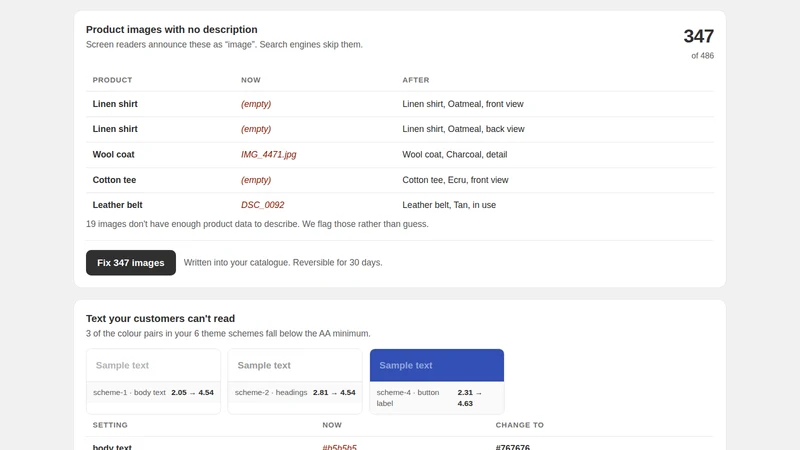Click 'Text your customers can't read' heading

(160, 319)
